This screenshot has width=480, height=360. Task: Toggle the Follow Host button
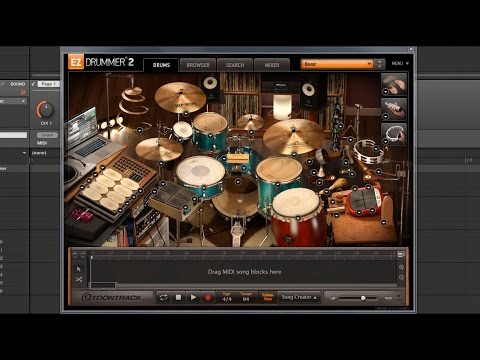pos(268,297)
